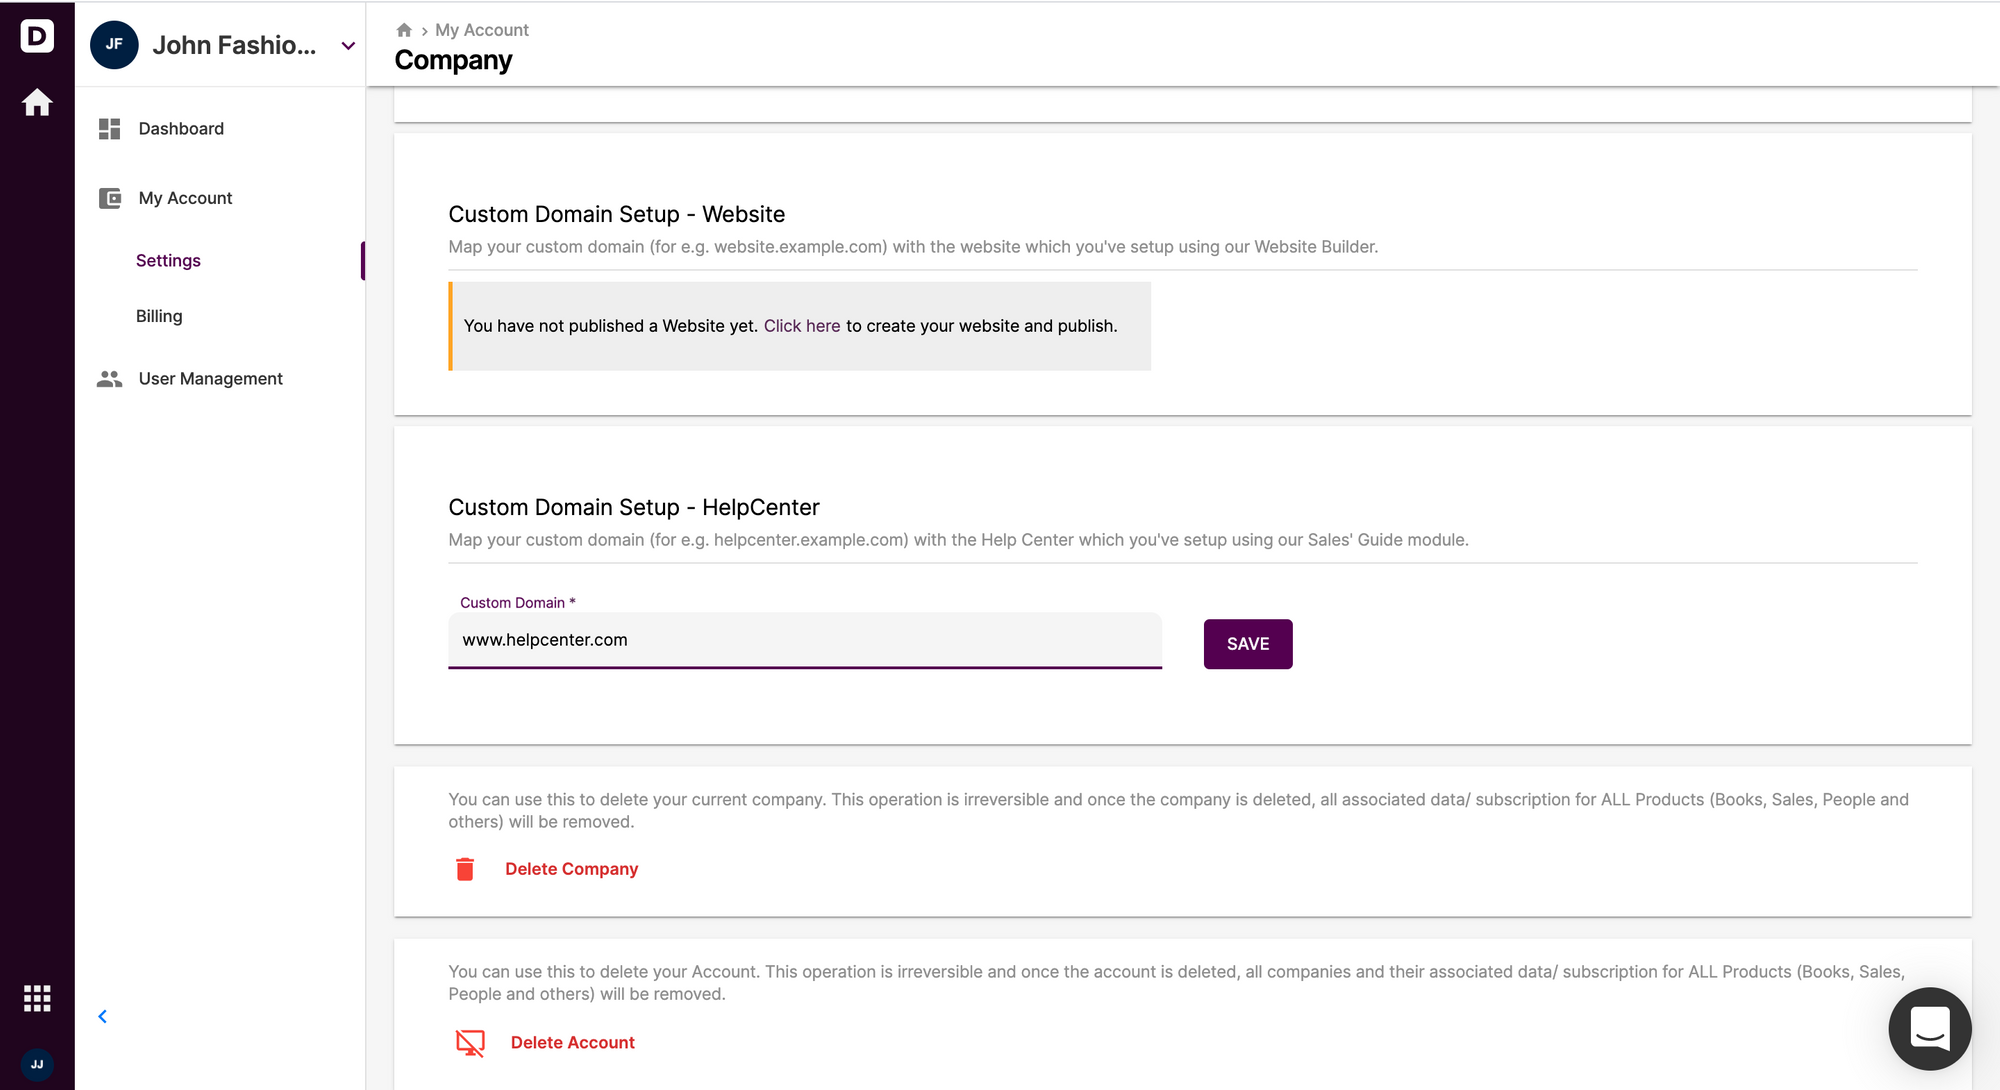Click My Account breadcrumb link
The height and width of the screenshot is (1090, 2000).
(x=481, y=30)
